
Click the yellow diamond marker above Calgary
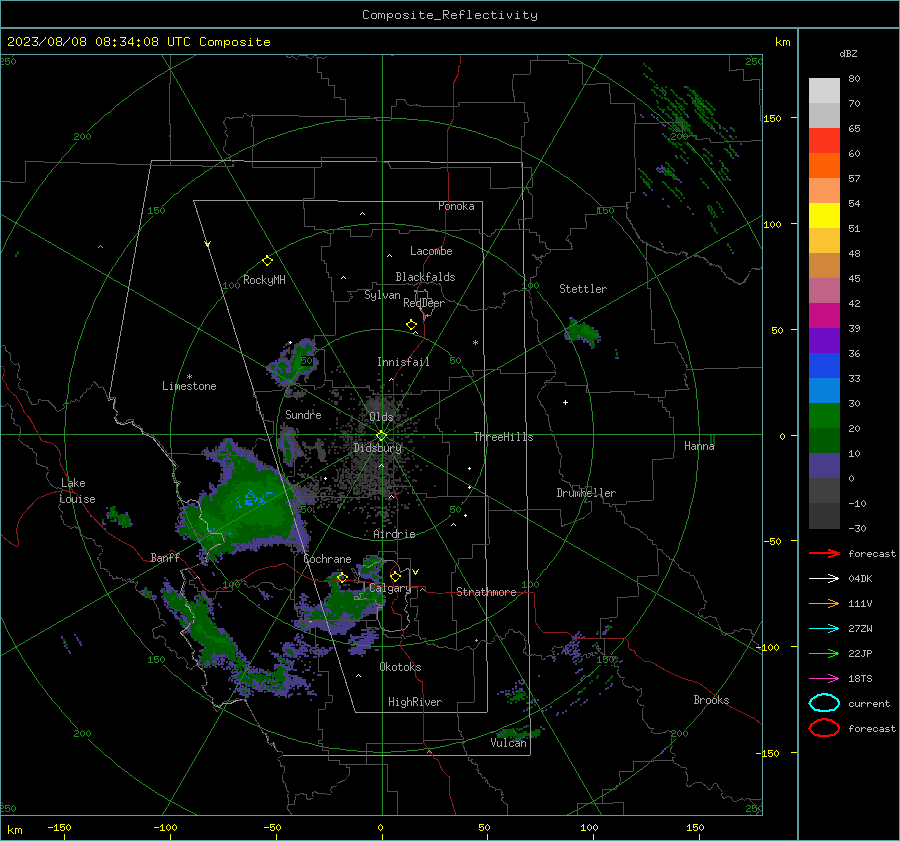395,576
